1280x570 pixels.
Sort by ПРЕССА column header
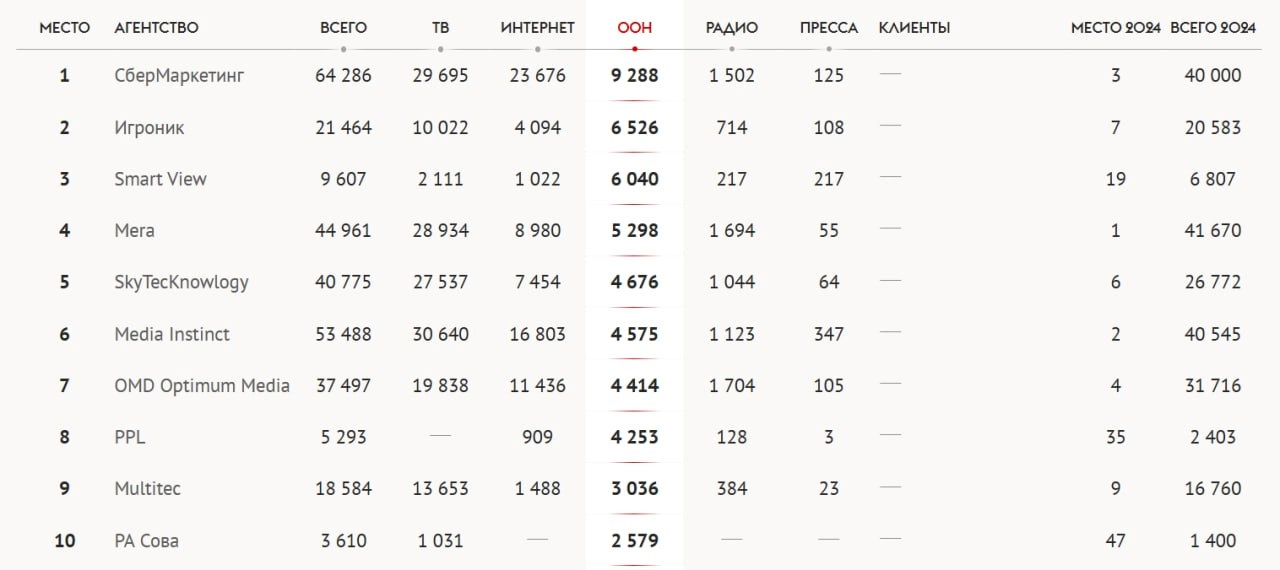[829, 28]
